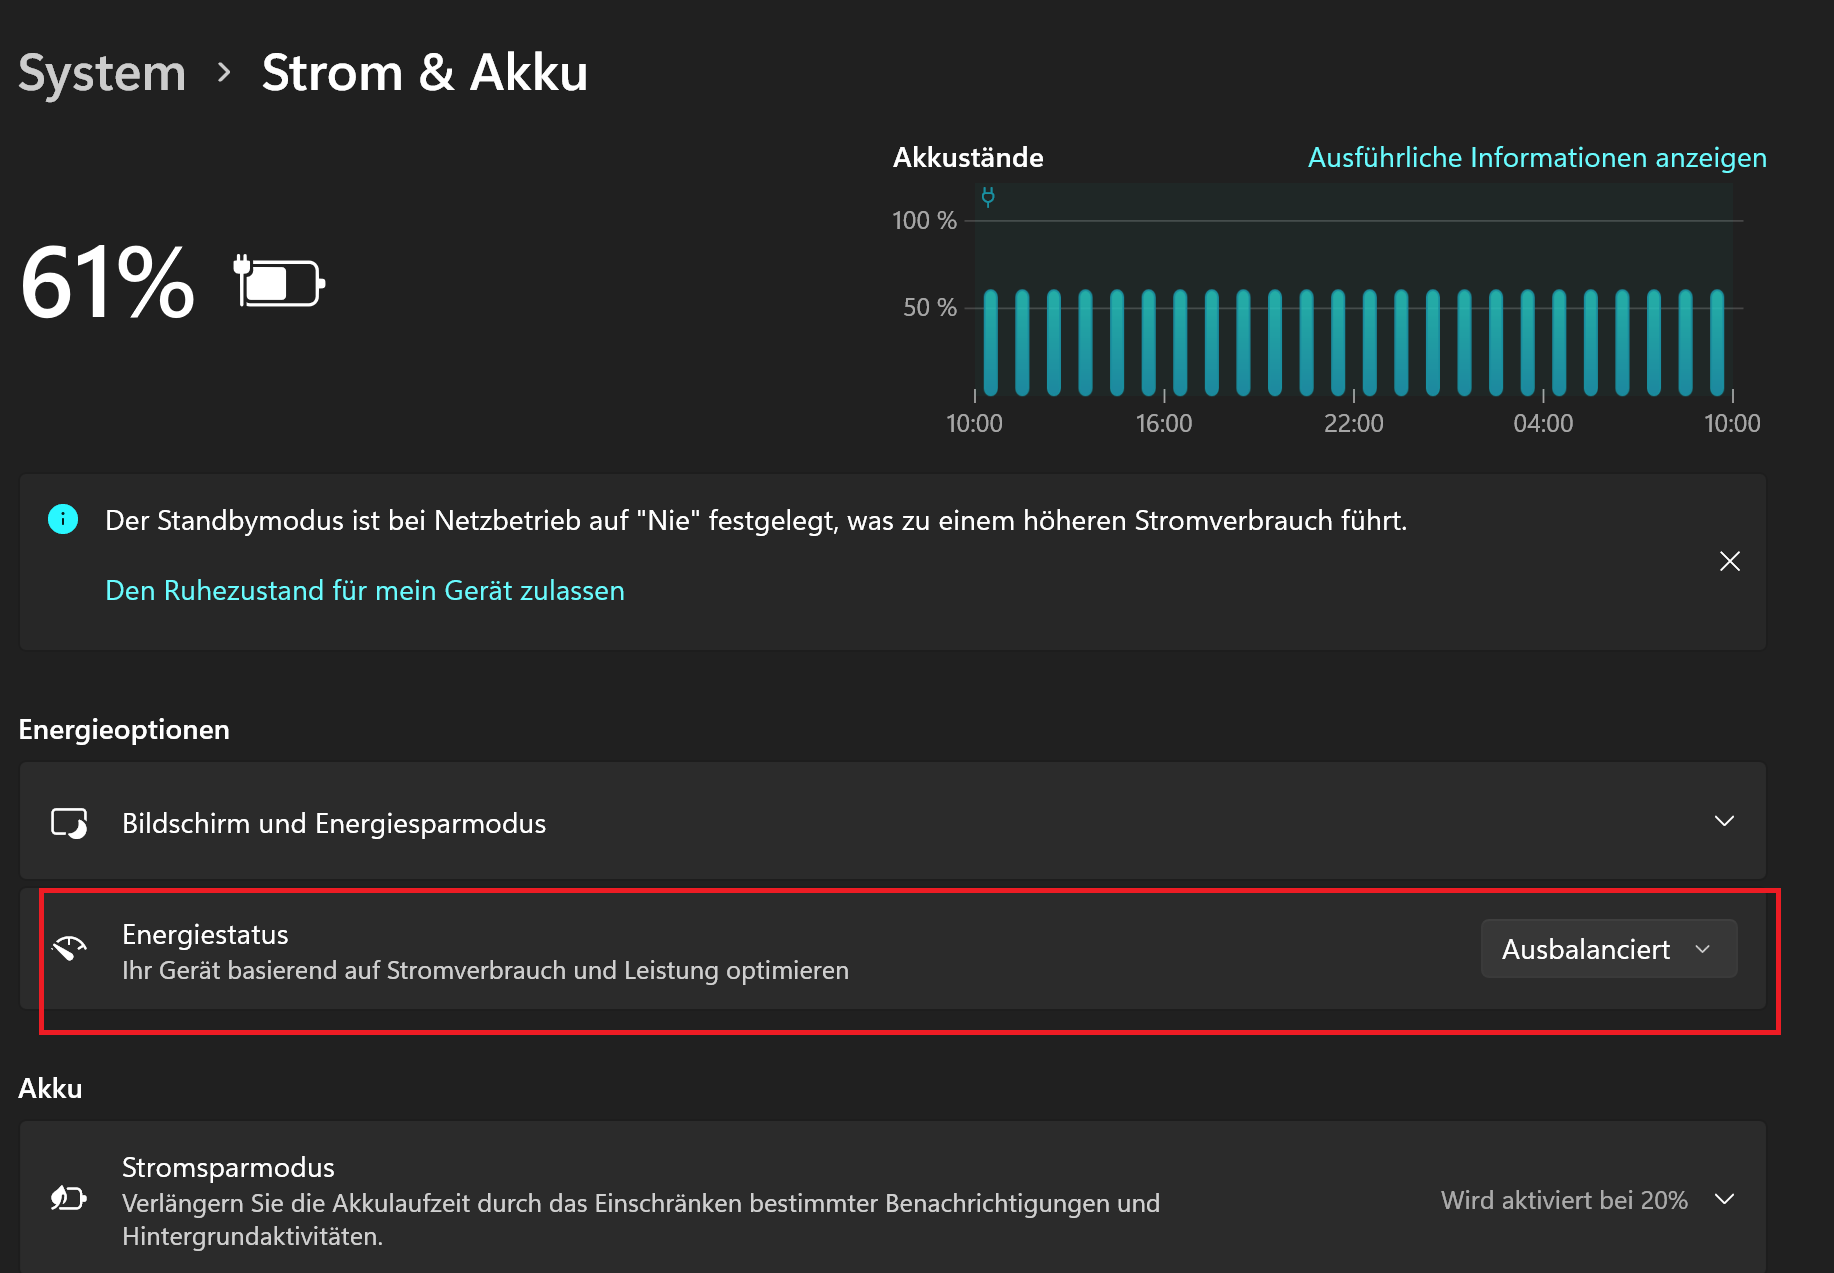Click the Energiestatus row label
The width and height of the screenshot is (1834, 1273).
[x=205, y=934]
